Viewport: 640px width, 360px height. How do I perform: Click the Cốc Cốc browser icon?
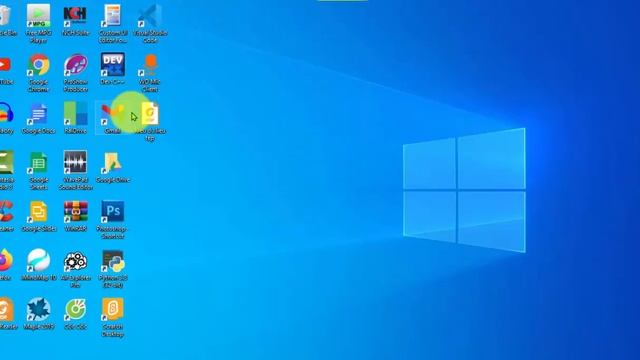[75, 309]
